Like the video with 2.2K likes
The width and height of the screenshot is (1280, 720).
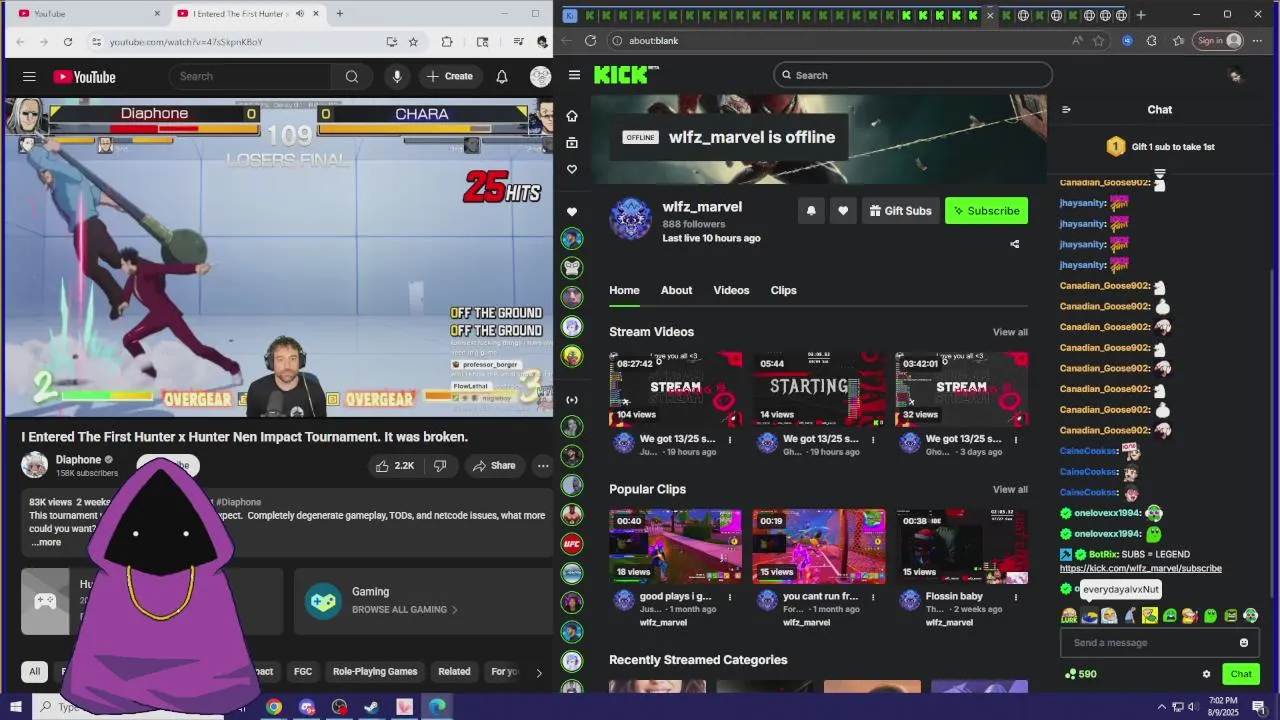point(395,465)
